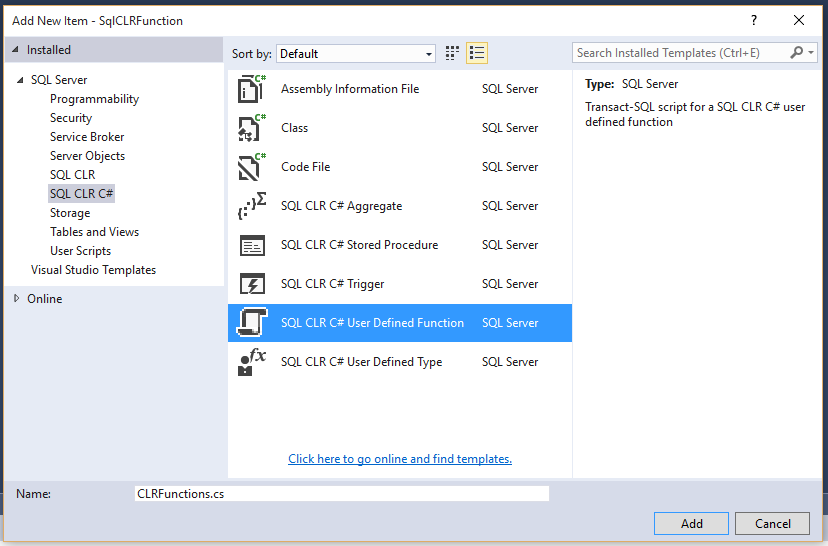Select the 'Class' template name text
The image size is (828, 546).
294,128
